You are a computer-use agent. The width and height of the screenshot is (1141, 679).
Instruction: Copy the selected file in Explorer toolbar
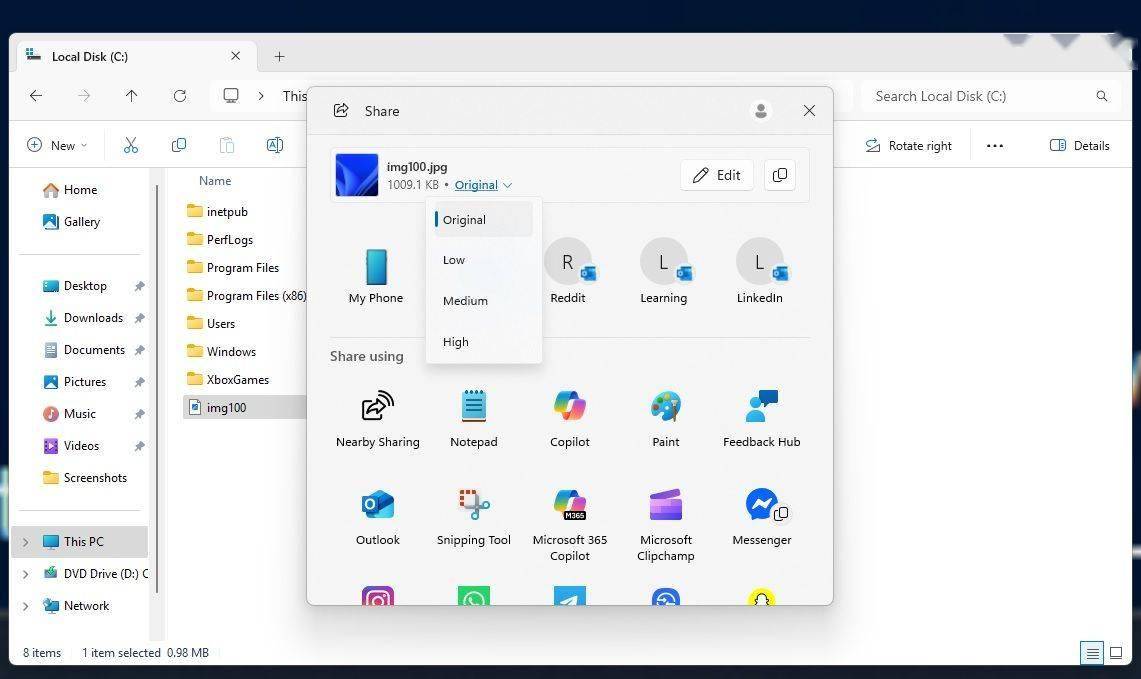tap(178, 146)
